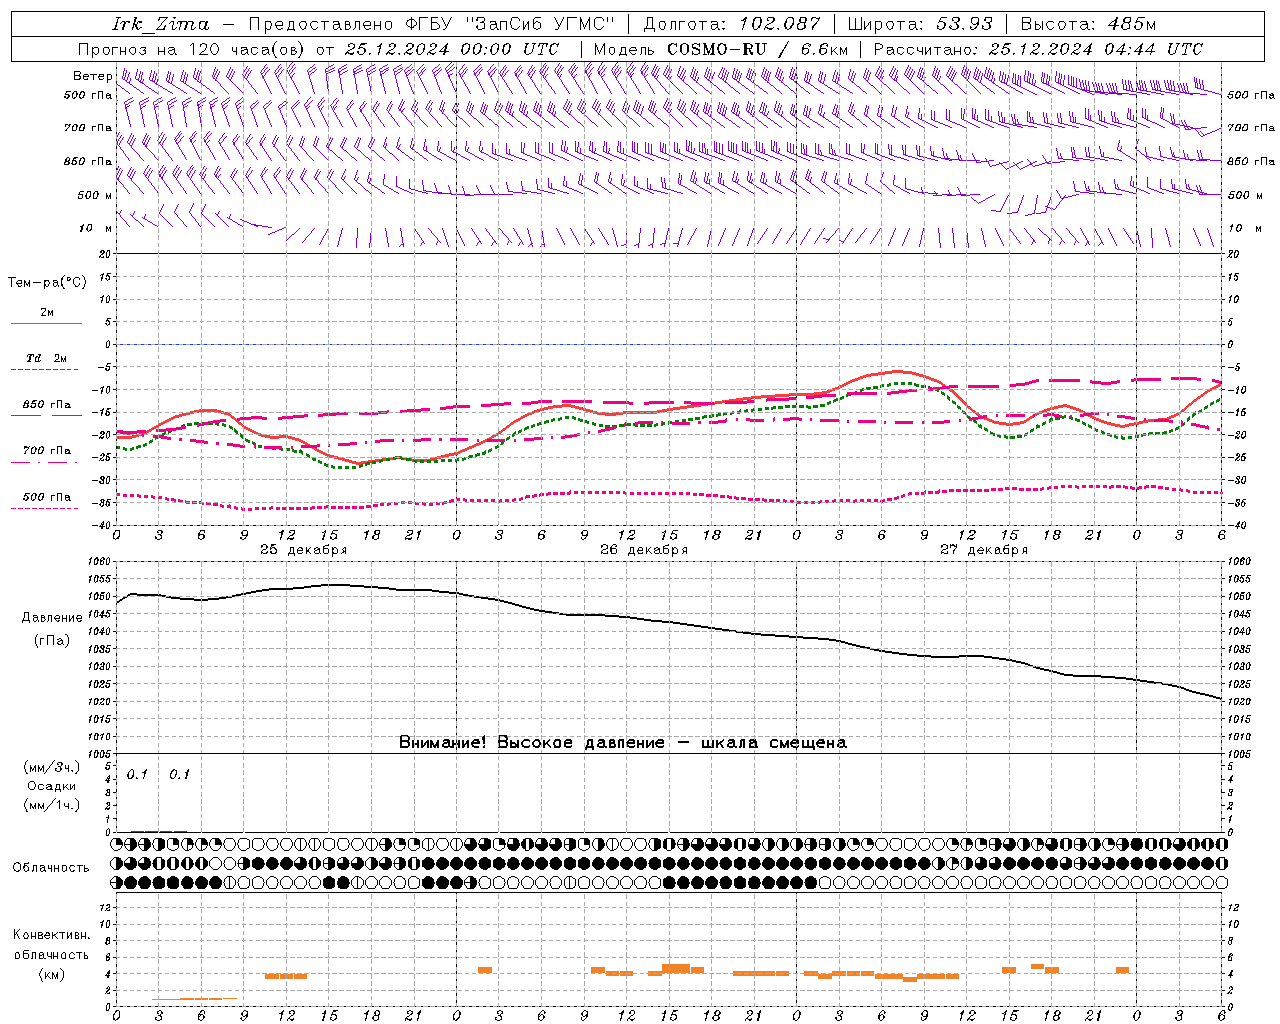1280x1024 pixels.
Task: Click the 'Тем-ра(°C)' temperature axis title
Action: coord(47,283)
